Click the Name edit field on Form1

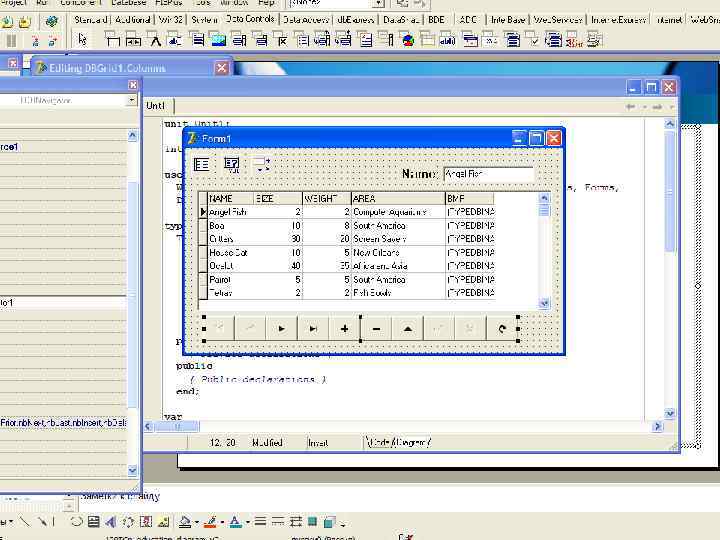coord(488,174)
